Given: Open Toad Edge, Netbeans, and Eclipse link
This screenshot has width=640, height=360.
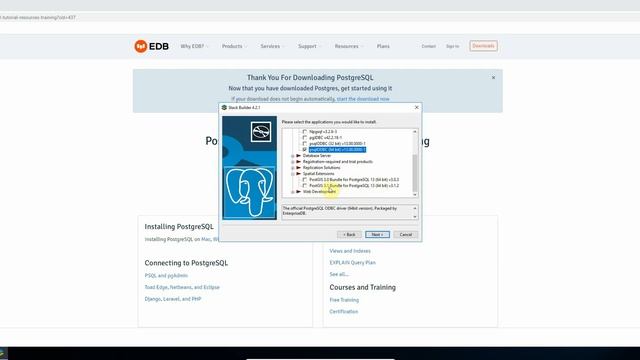Looking at the screenshot, I should 182,287.
